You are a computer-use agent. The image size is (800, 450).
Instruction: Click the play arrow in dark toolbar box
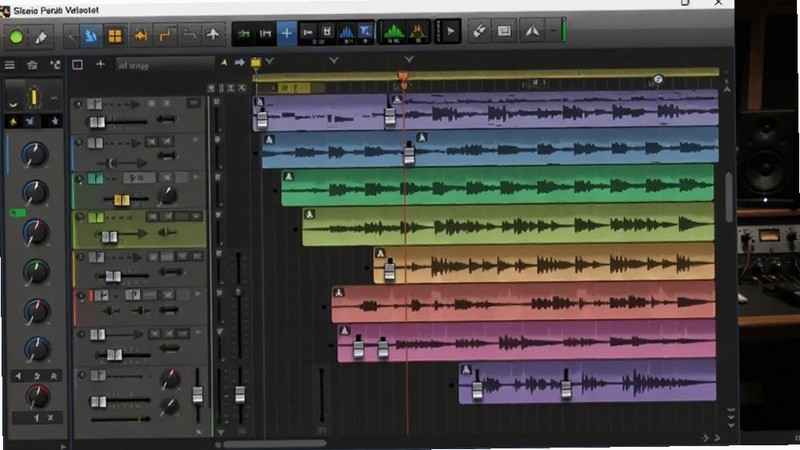[451, 31]
